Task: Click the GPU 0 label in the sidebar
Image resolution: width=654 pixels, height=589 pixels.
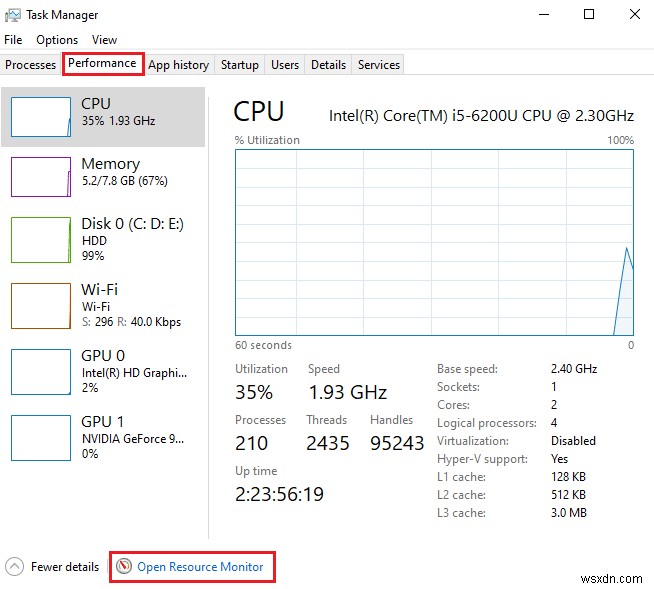Action: pos(103,356)
